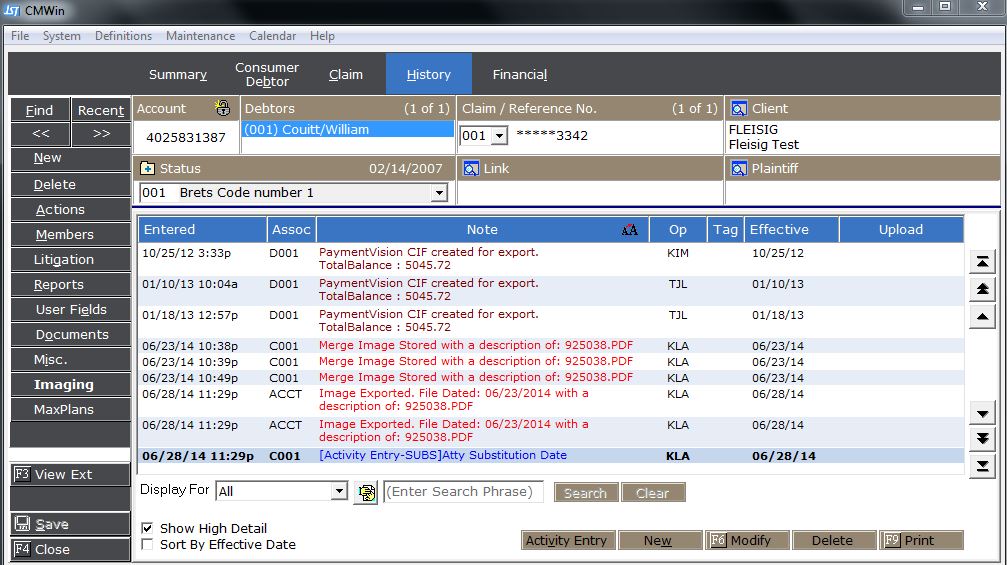
Task: Jump to first history entry arrow
Action: [983, 262]
